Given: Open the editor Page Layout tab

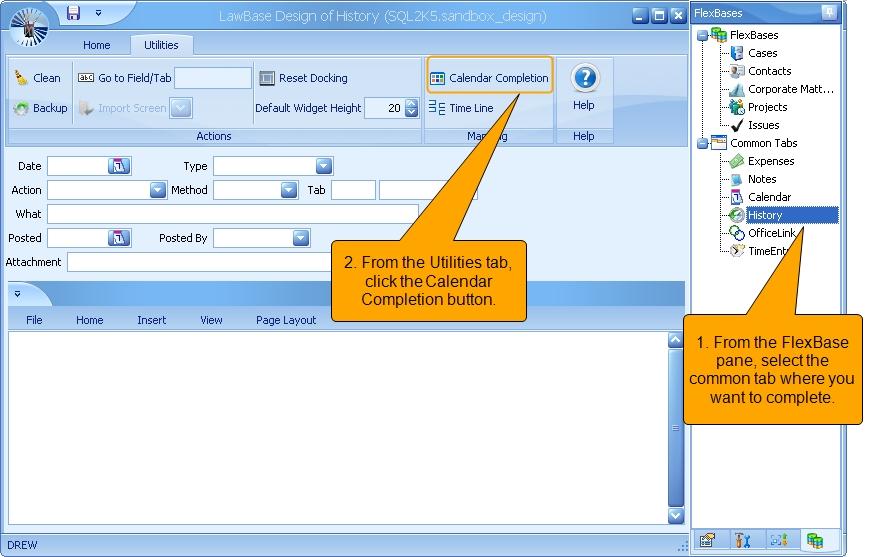Looking at the screenshot, I should [x=286, y=320].
